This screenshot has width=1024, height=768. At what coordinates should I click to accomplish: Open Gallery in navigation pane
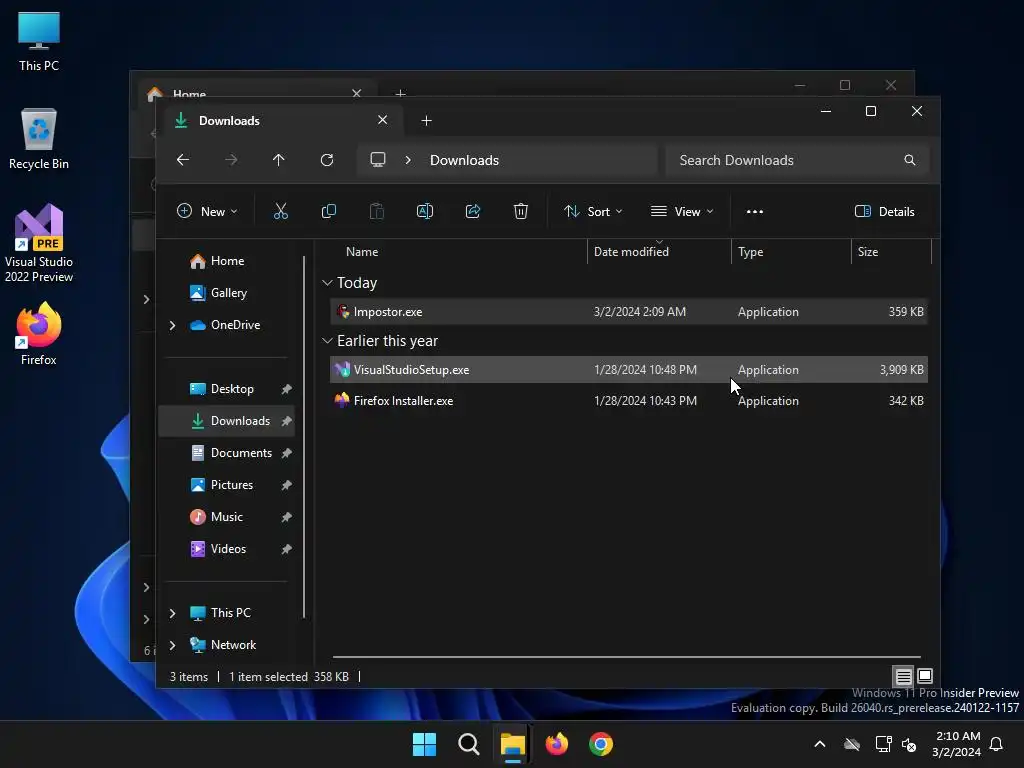click(227, 293)
